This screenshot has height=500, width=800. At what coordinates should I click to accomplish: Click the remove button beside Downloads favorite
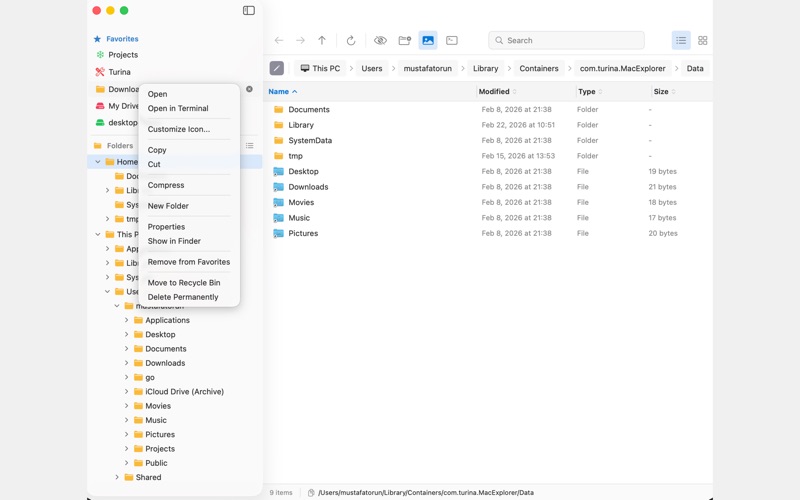[249, 89]
